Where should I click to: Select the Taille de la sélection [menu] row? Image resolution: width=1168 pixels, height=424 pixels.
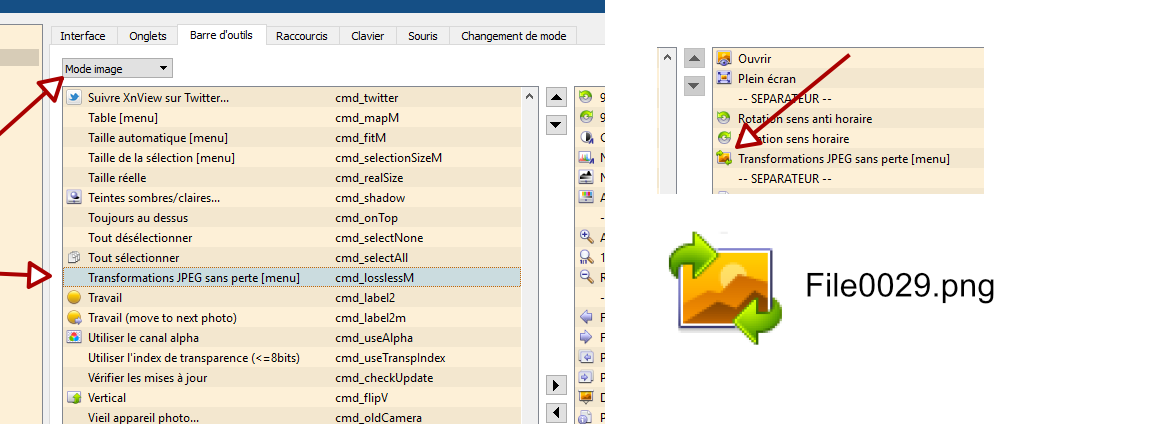pyautogui.click(x=292, y=157)
